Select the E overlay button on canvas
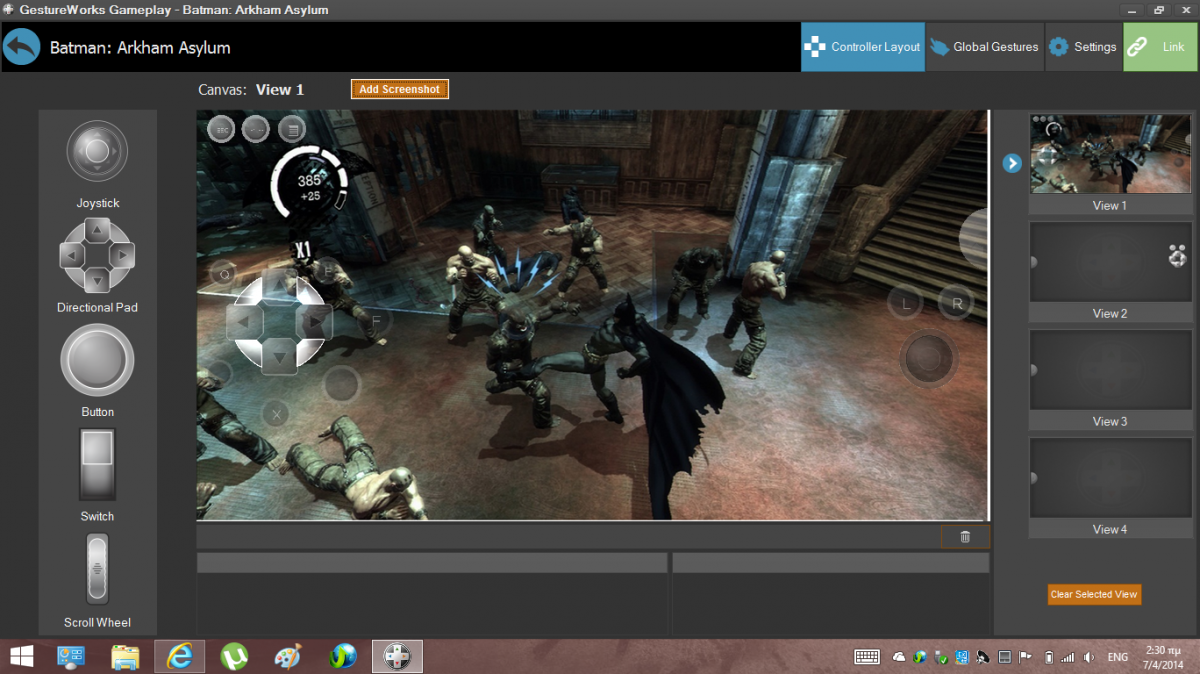This screenshot has height=674, width=1200. coord(326,271)
